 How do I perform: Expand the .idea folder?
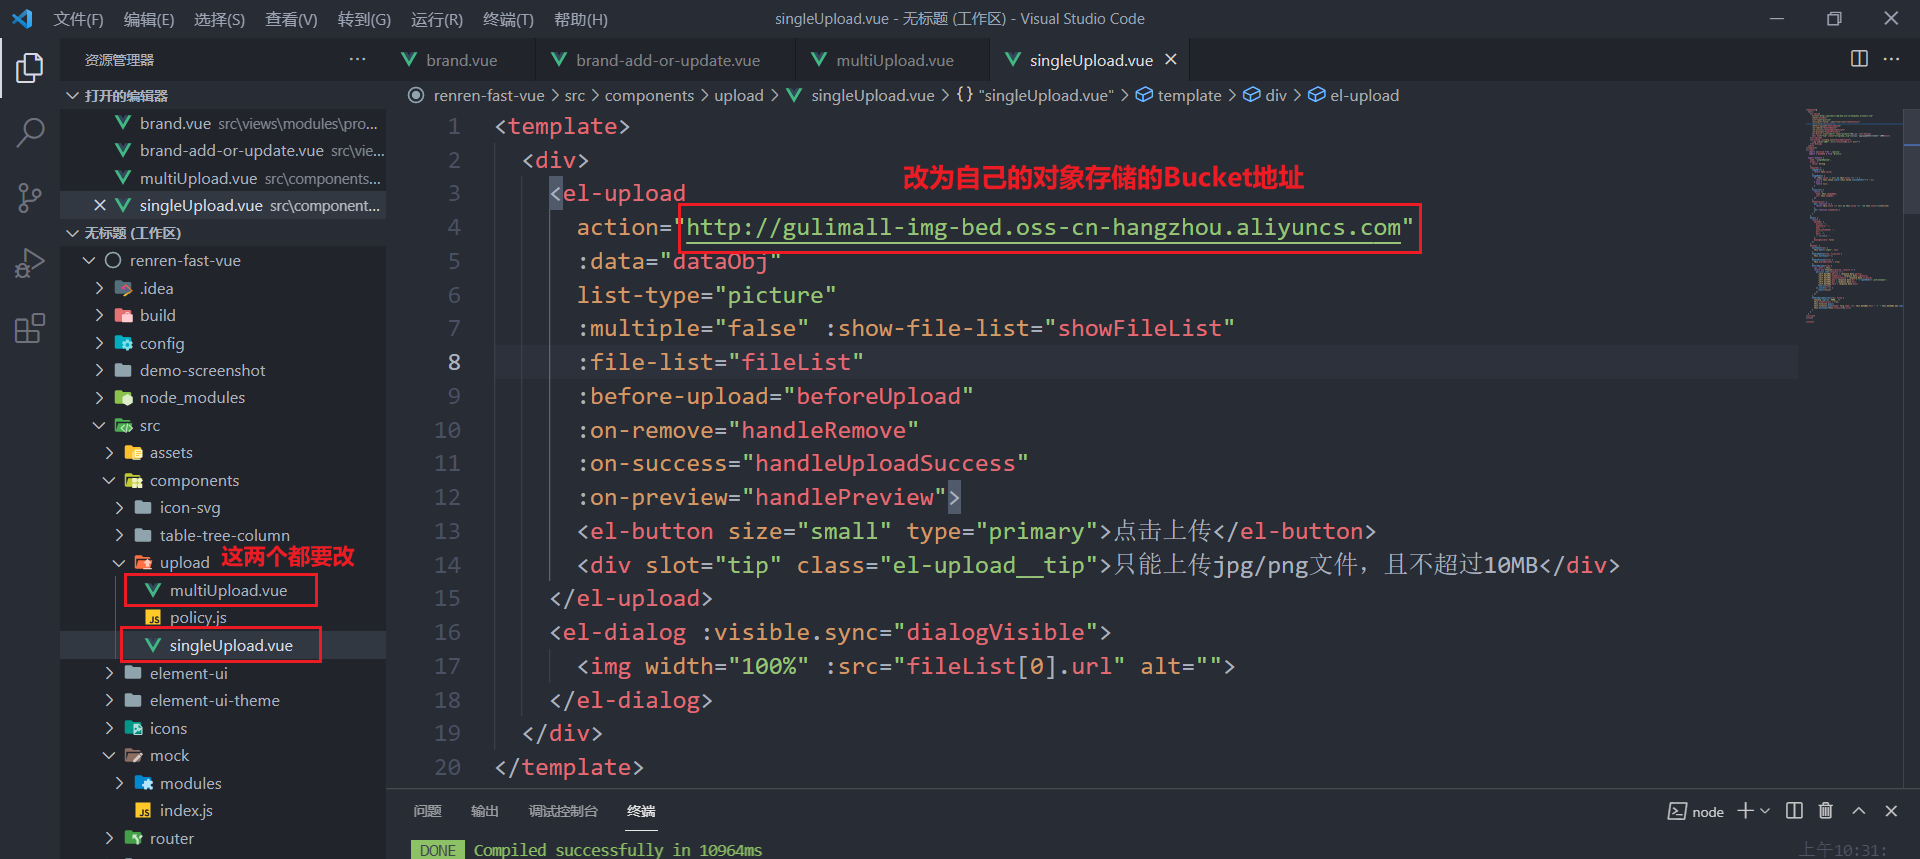[x=223, y=288]
